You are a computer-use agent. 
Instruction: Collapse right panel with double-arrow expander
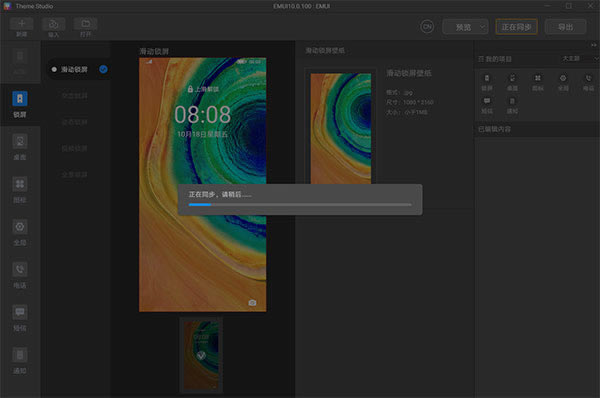click(x=594, y=45)
